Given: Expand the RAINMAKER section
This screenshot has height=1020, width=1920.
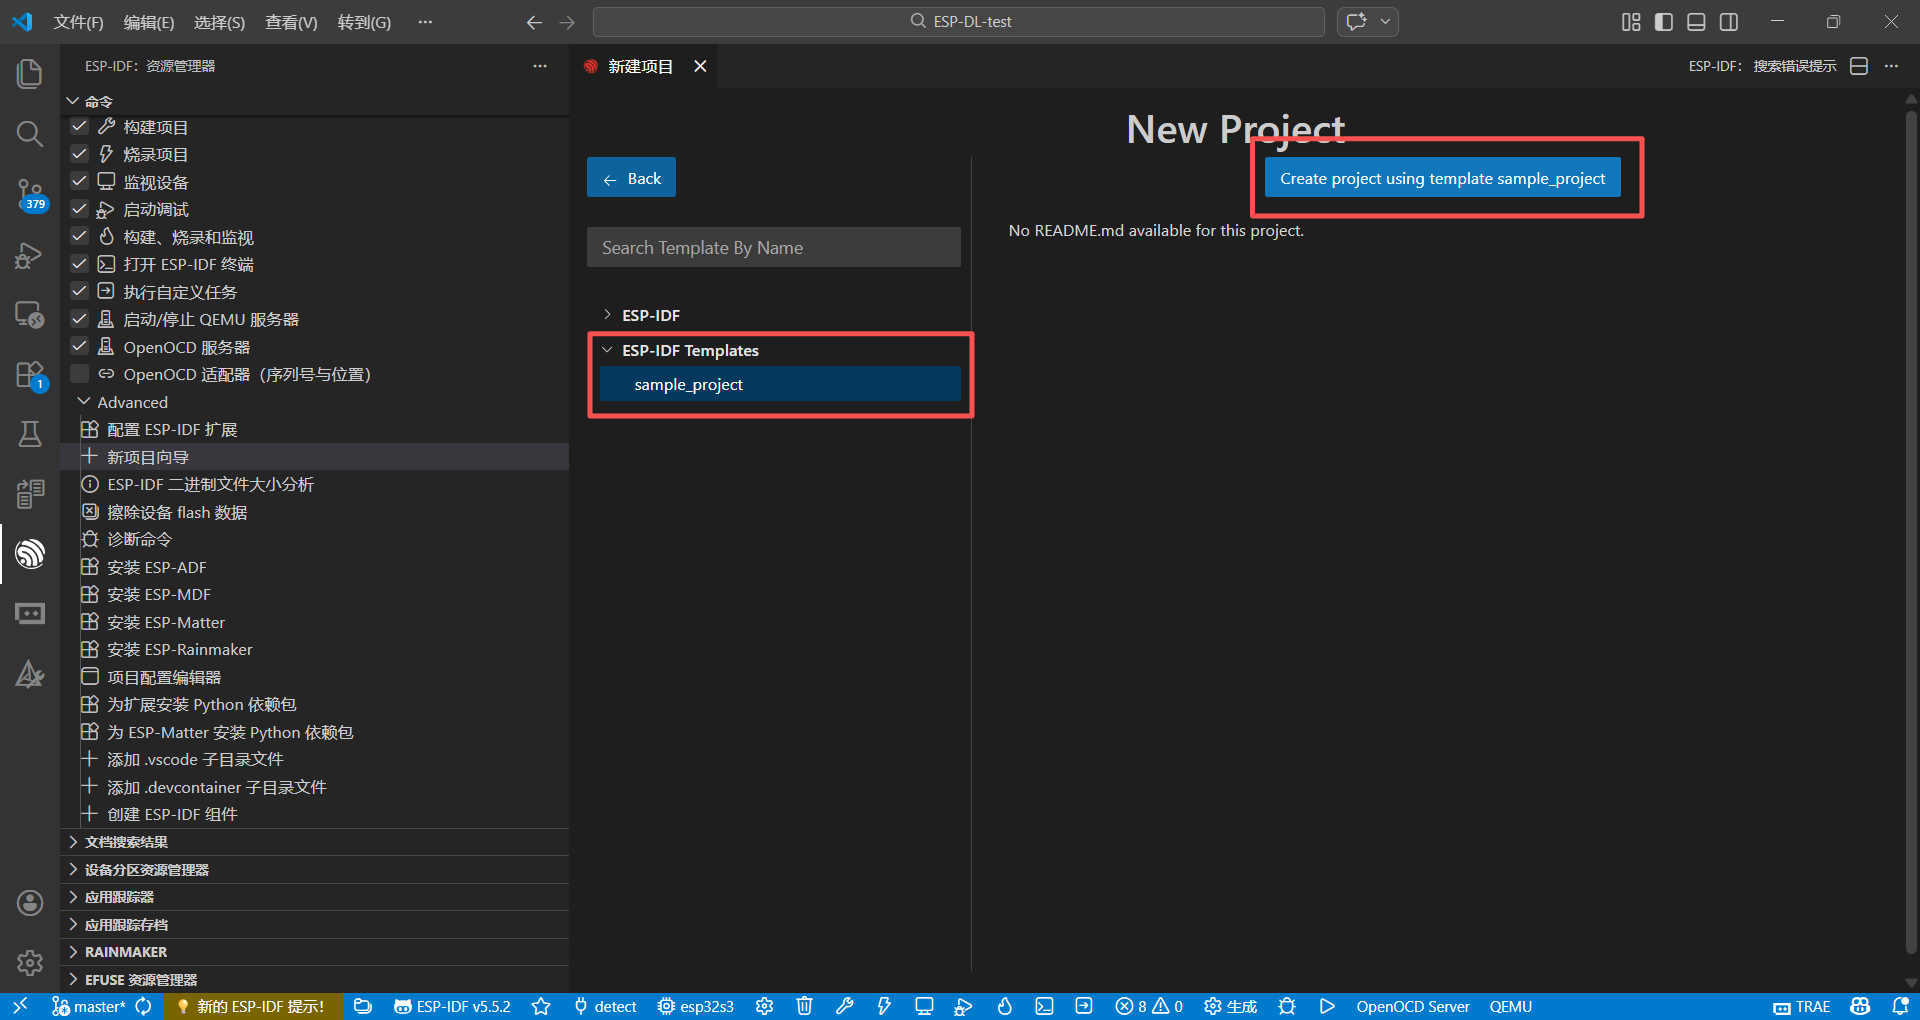Looking at the screenshot, I should (72, 952).
